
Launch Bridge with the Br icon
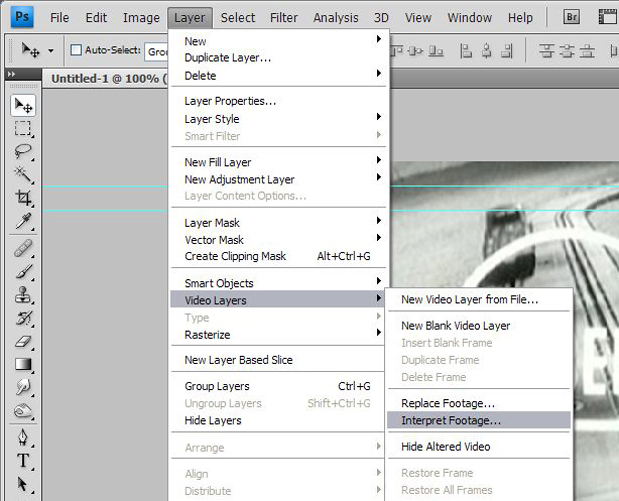point(571,17)
